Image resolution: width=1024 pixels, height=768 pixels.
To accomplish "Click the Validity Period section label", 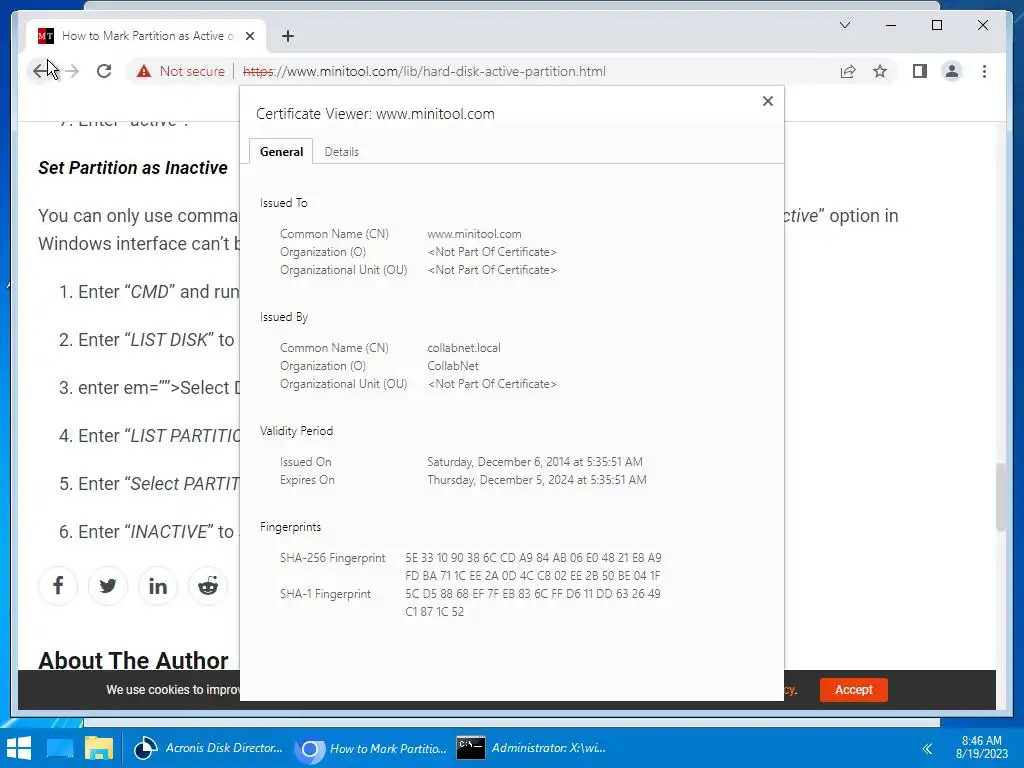I will click(296, 431).
